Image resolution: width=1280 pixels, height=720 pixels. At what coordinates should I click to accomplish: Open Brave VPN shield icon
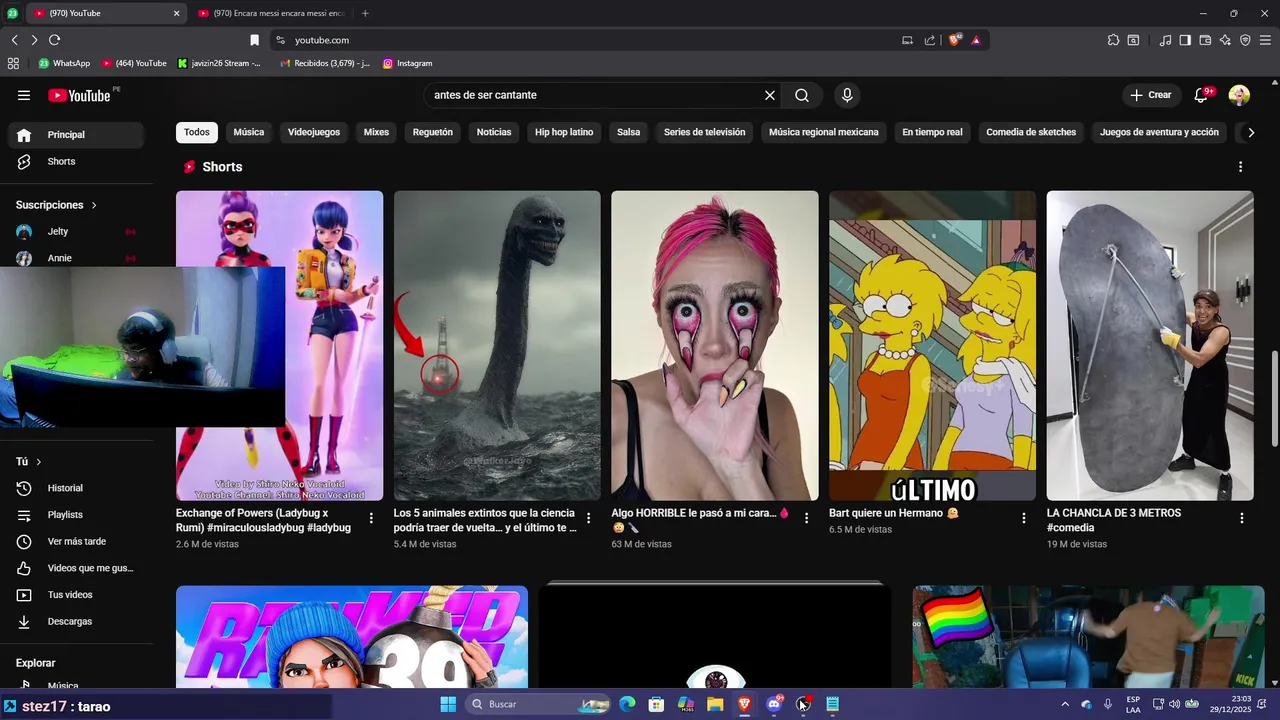tap(1245, 40)
